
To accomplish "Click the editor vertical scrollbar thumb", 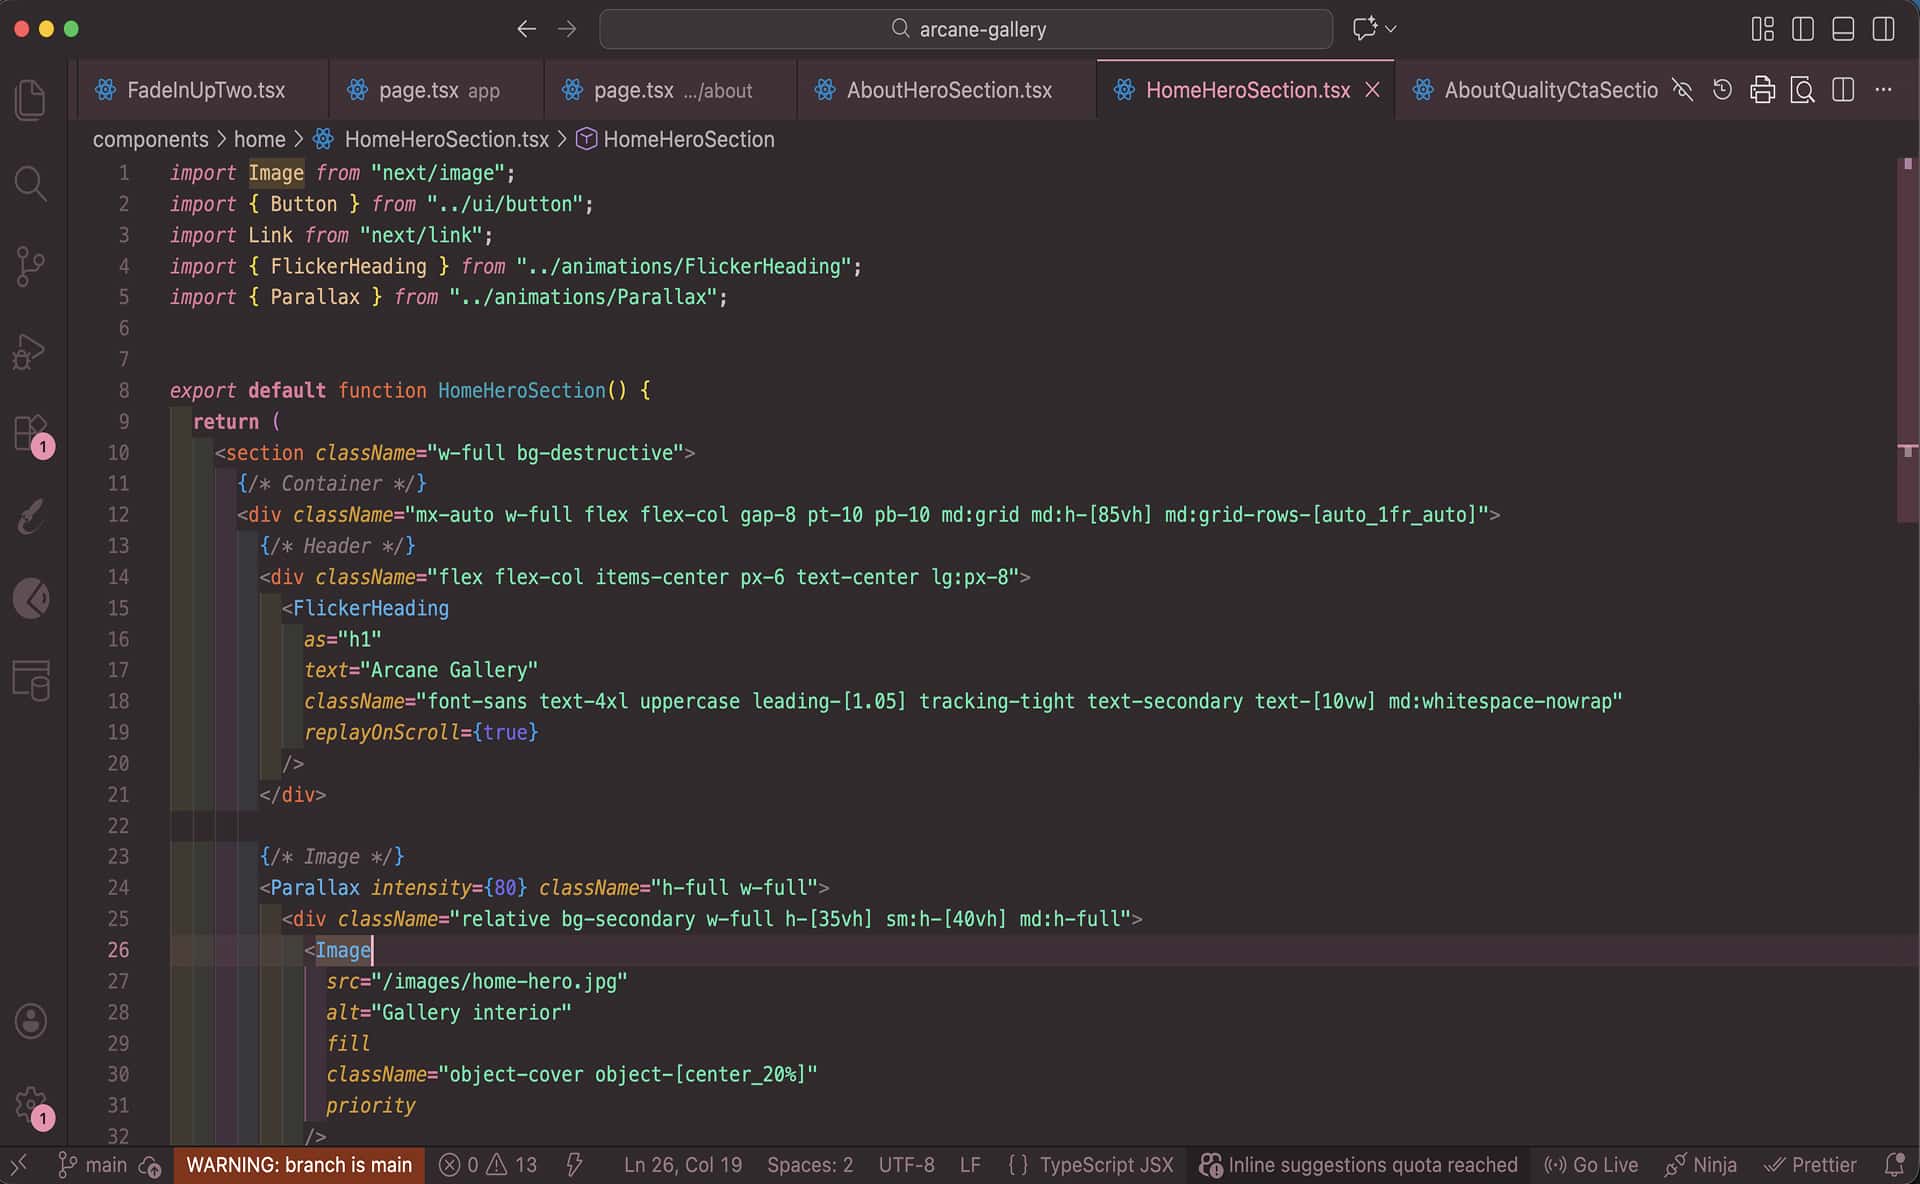I will [1907, 340].
